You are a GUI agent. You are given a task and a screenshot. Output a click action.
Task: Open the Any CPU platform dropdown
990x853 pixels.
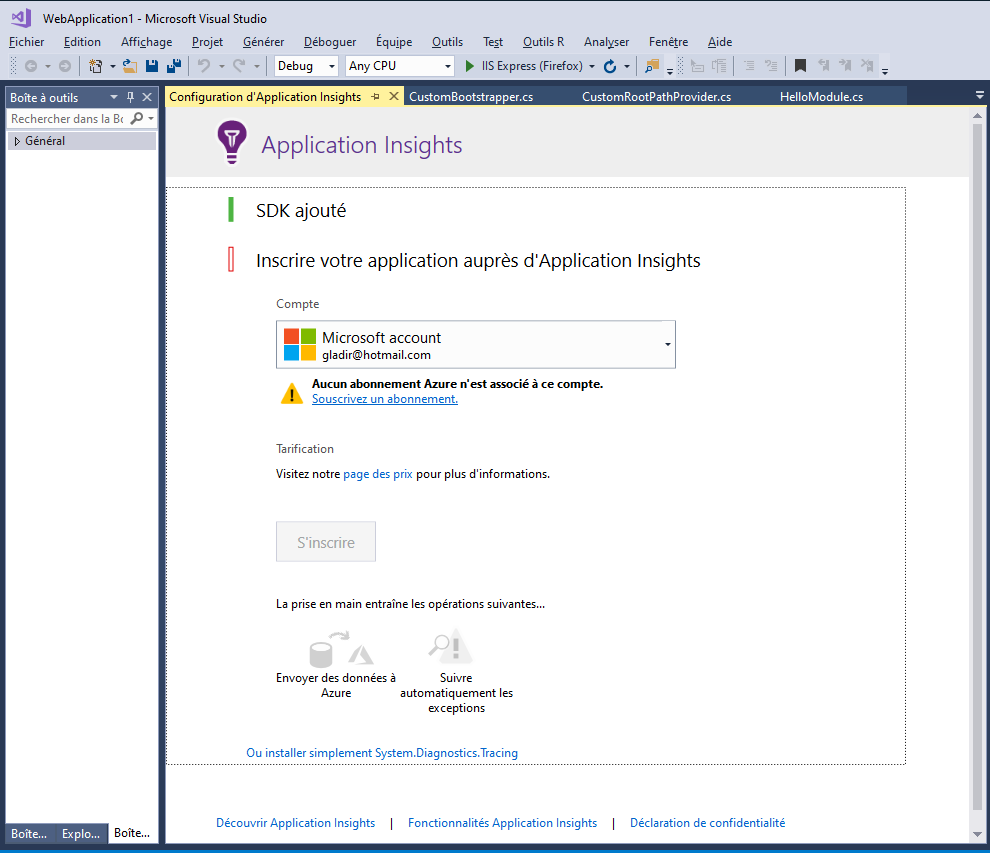400,66
